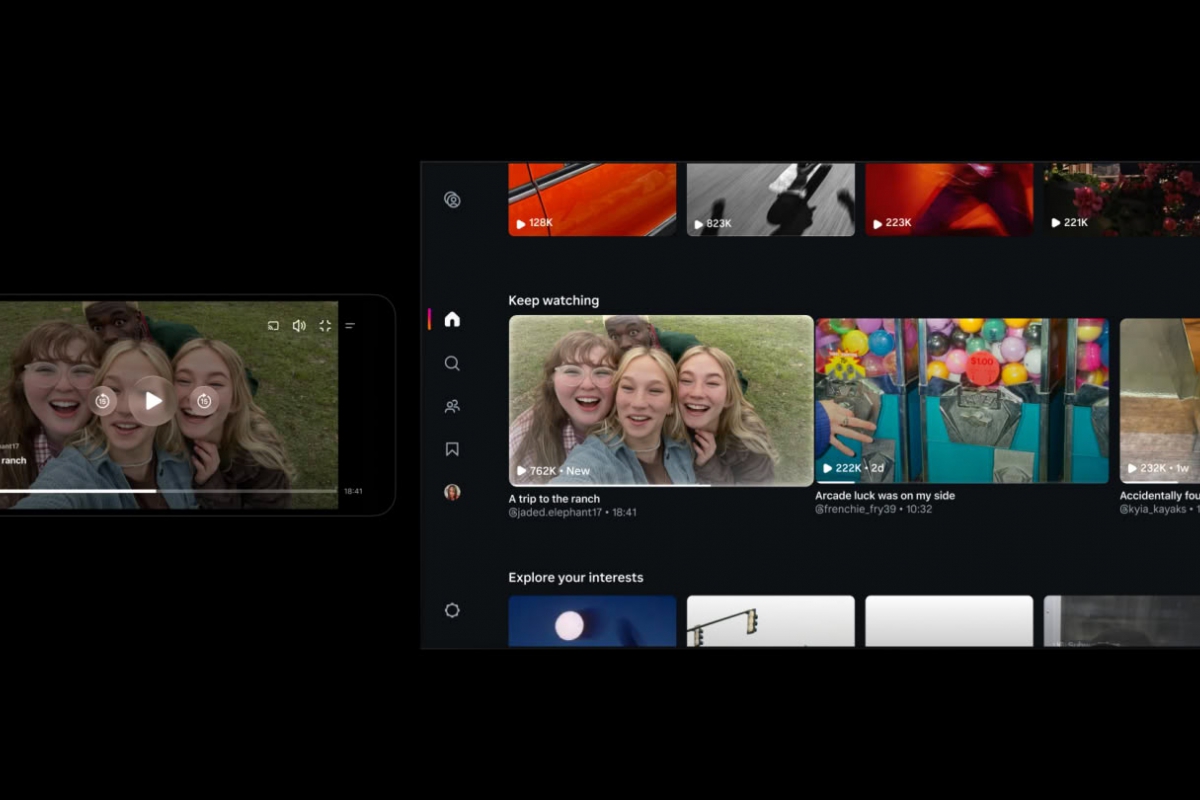
Task: Exit fullscreen on the phone player
Action: (x=325, y=326)
